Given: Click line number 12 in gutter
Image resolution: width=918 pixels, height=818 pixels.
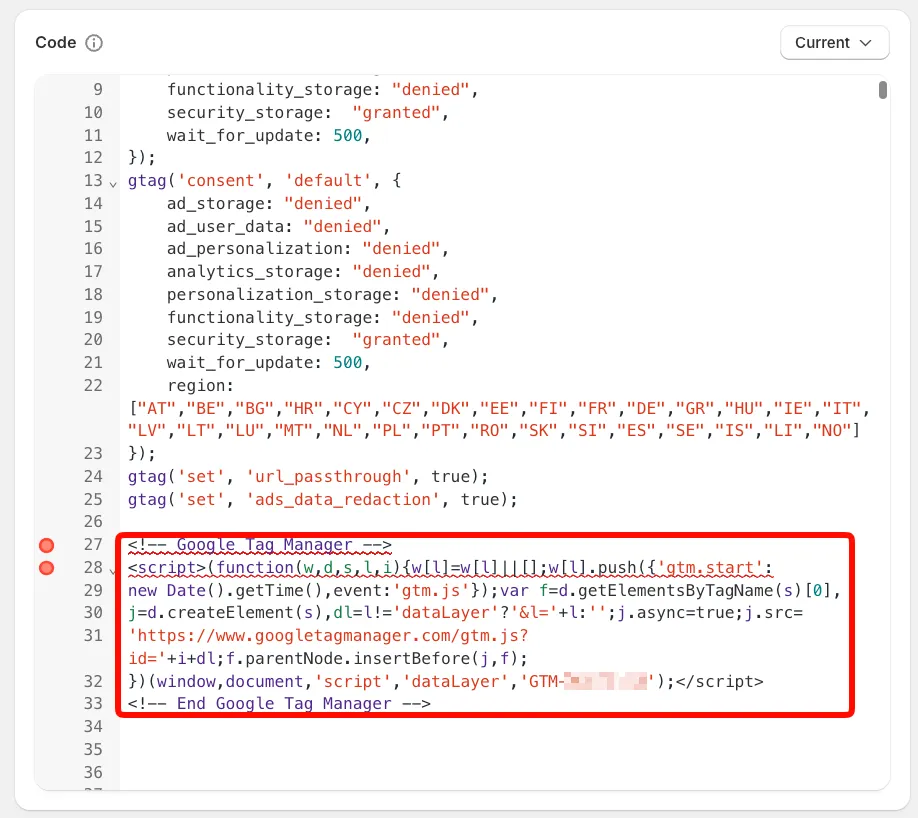Looking at the screenshot, I should coord(93,158).
